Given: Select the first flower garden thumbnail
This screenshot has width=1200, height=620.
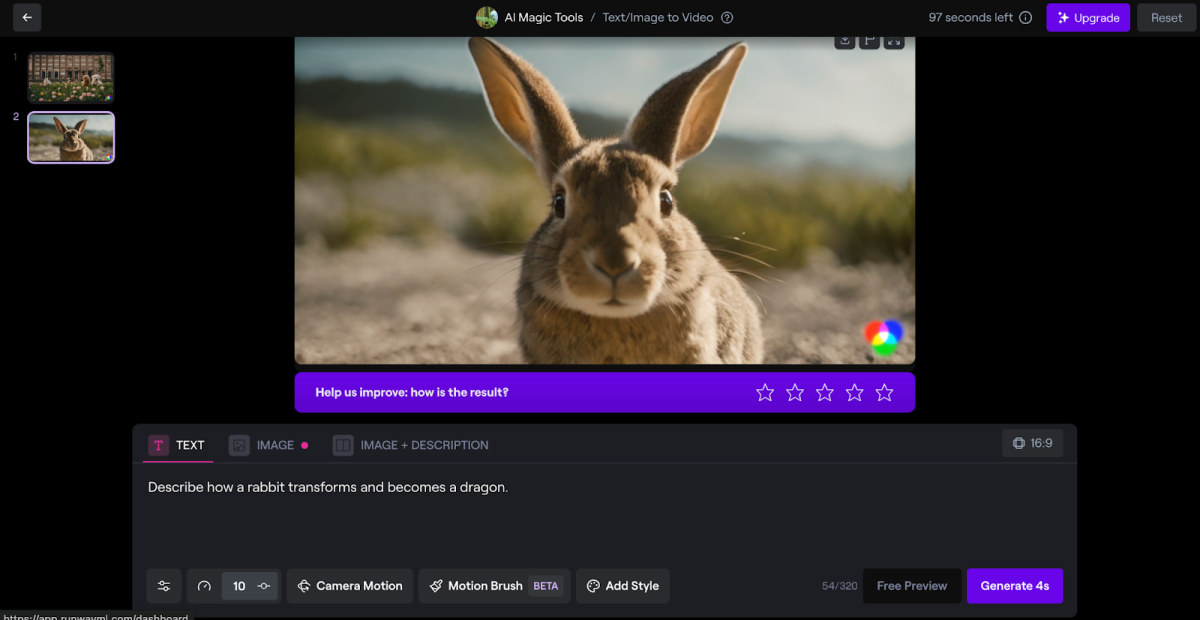Looking at the screenshot, I should pos(71,78).
